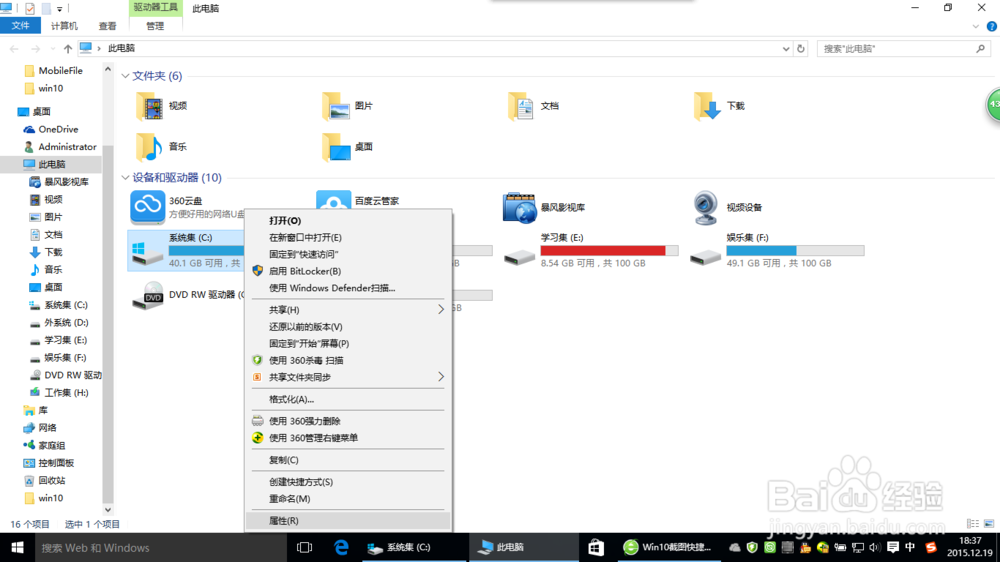Image resolution: width=1000 pixels, height=562 pixels.
Task: Go up one level with up arrow
Action: click(x=68, y=48)
